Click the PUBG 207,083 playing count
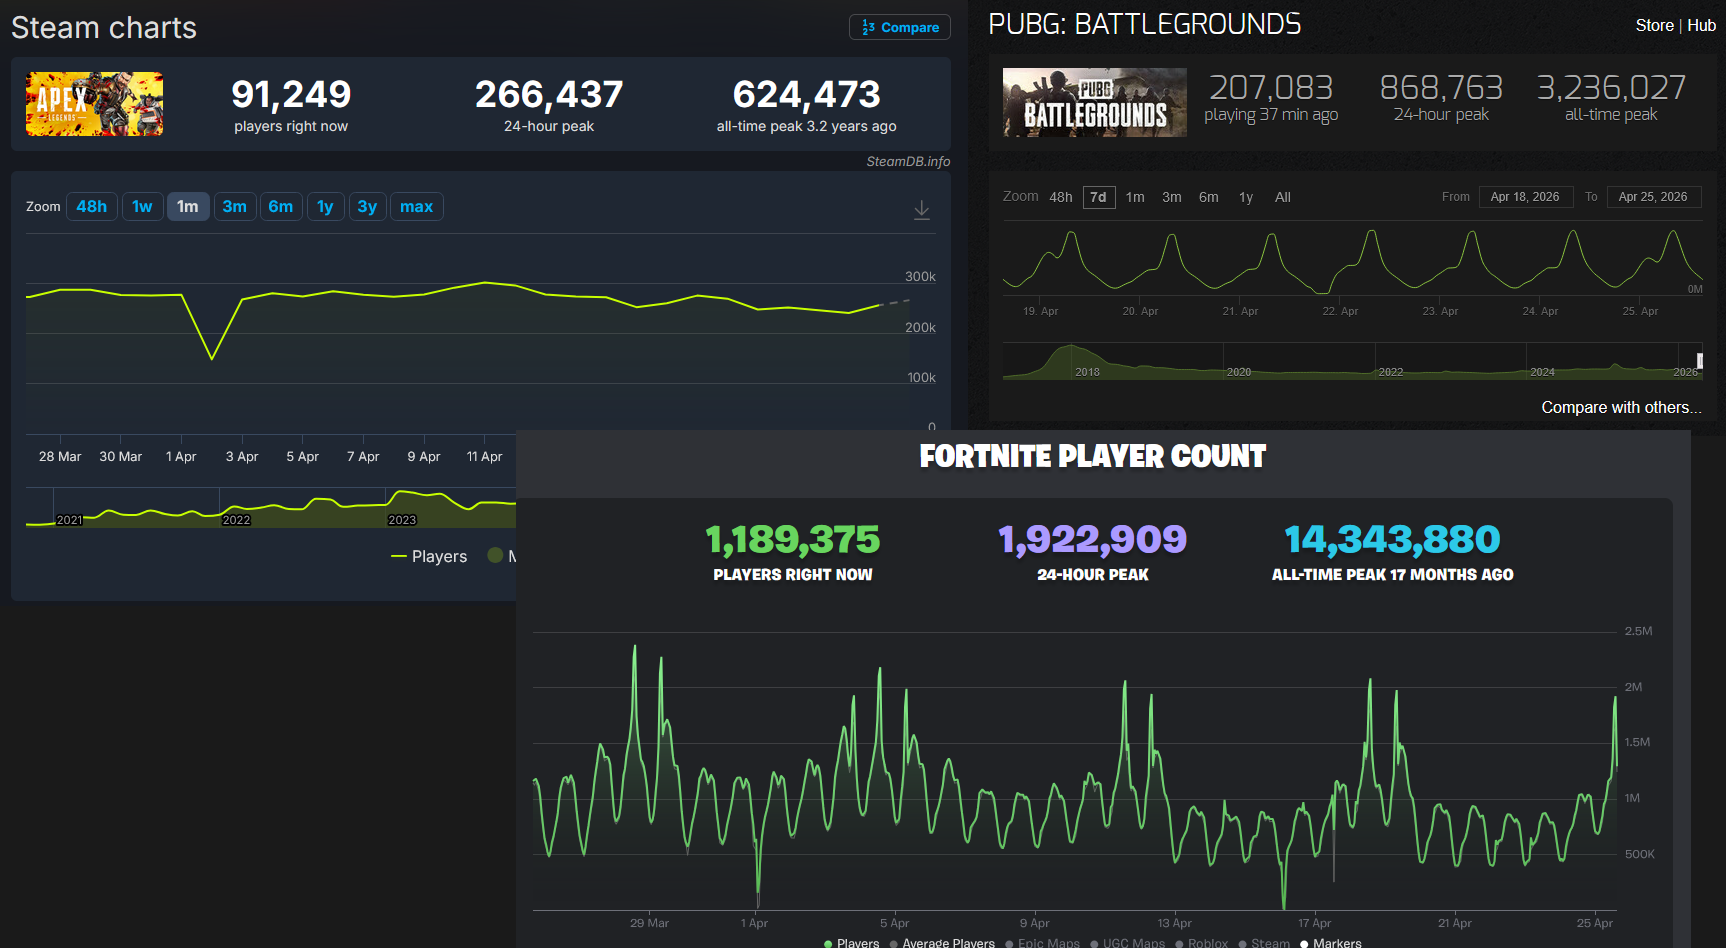This screenshot has height=948, width=1726. pyautogui.click(x=1271, y=87)
